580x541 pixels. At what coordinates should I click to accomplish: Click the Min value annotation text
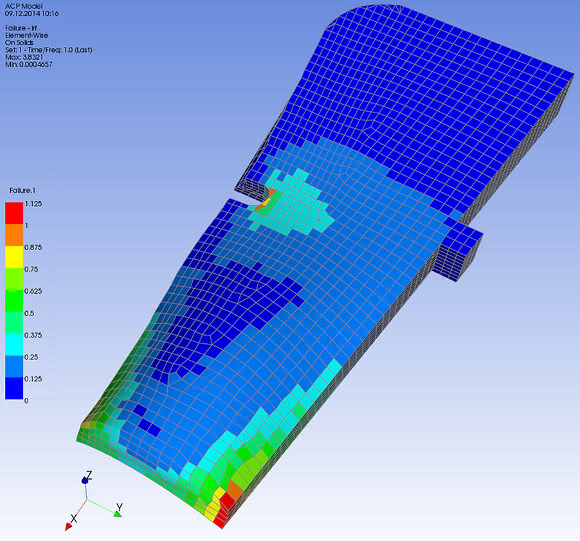(x=28, y=64)
